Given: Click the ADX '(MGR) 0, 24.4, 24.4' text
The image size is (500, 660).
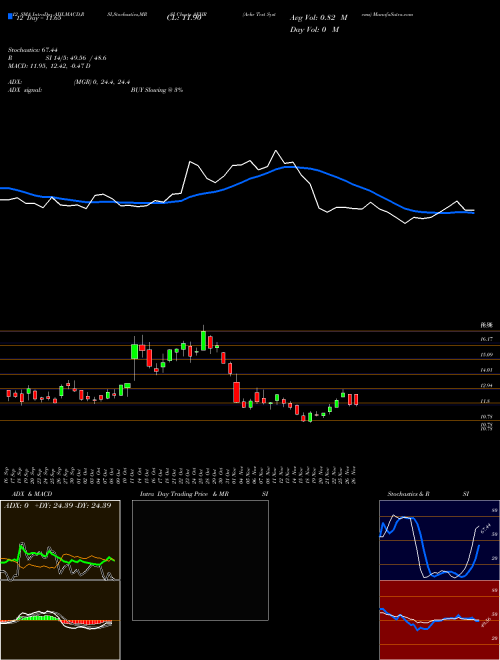Looking at the screenshot, I should point(101,83).
